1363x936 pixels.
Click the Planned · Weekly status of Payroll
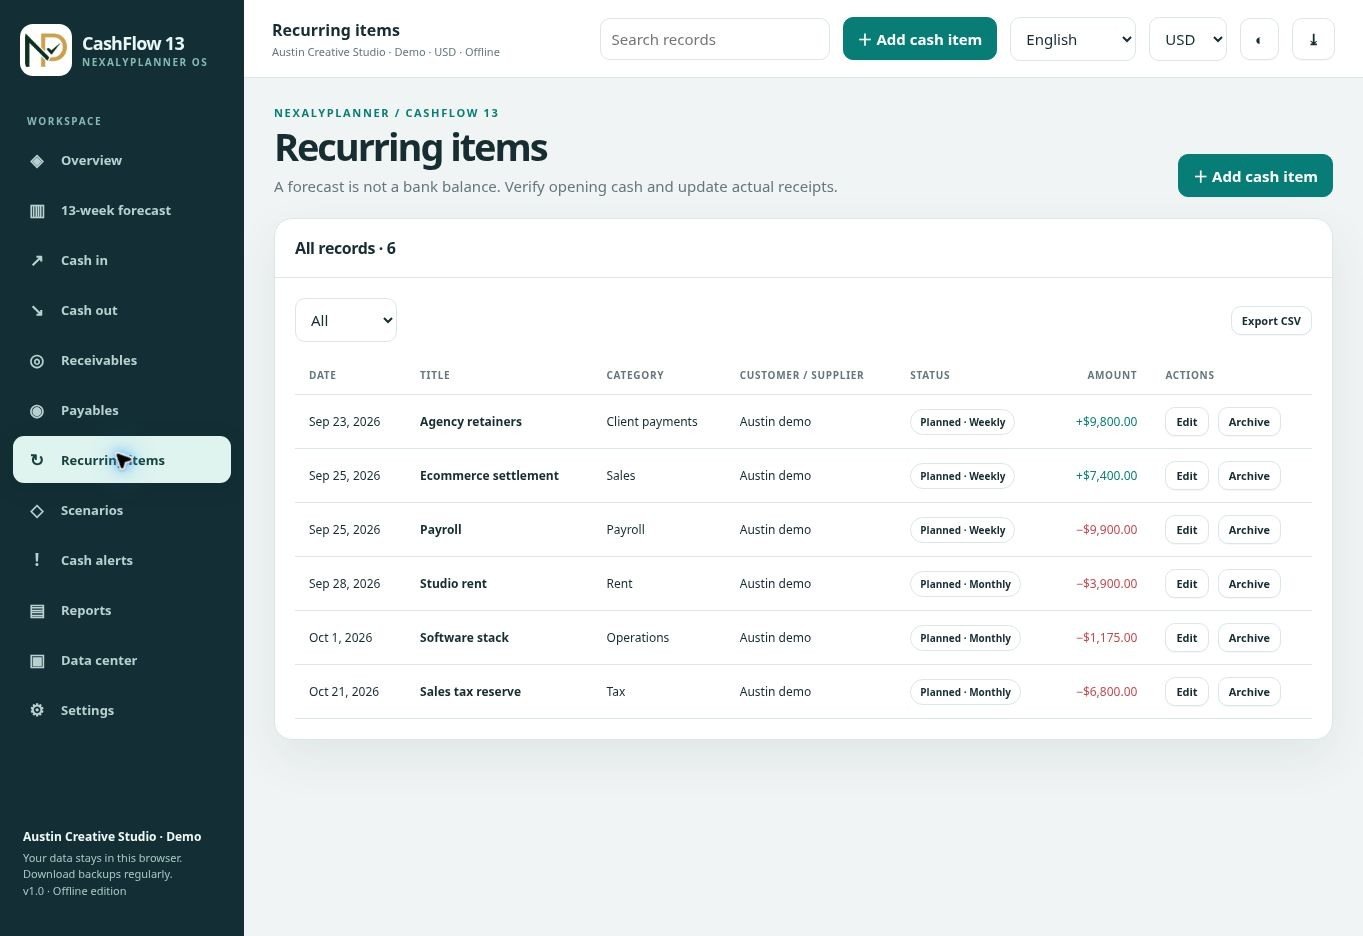[962, 530]
